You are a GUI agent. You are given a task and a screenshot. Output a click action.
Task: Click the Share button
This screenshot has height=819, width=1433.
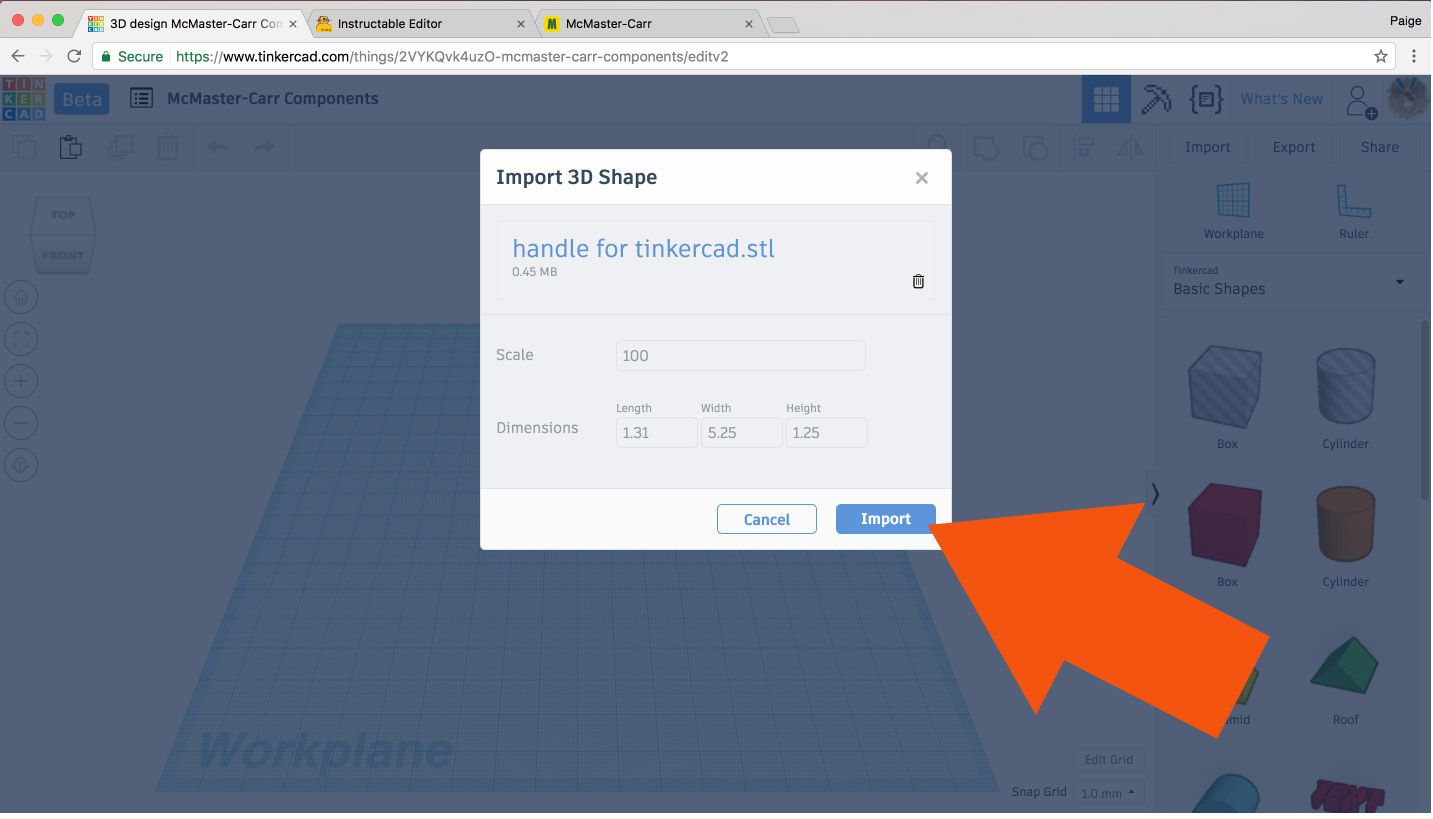tap(1379, 147)
